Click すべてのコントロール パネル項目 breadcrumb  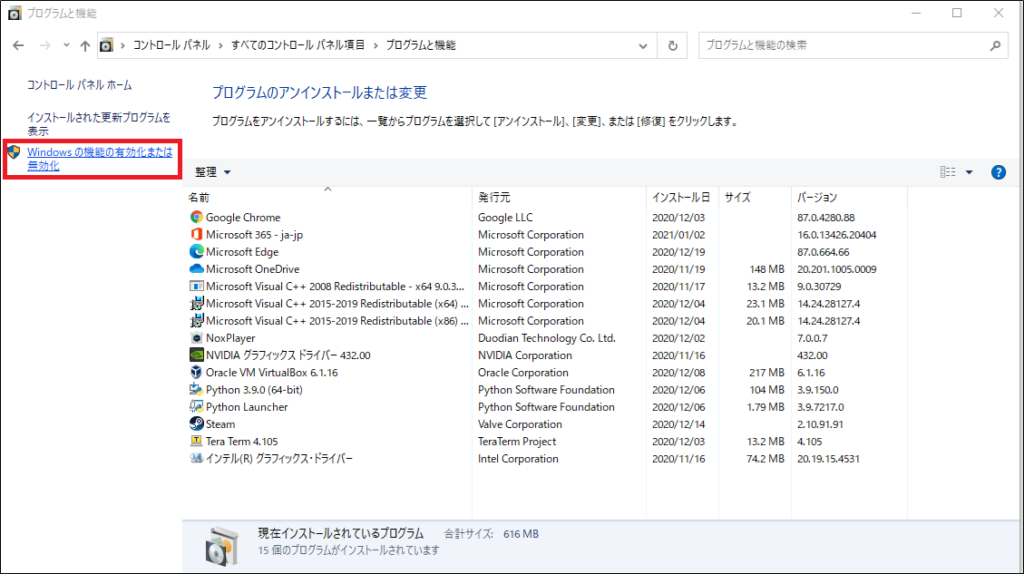(x=298, y=45)
